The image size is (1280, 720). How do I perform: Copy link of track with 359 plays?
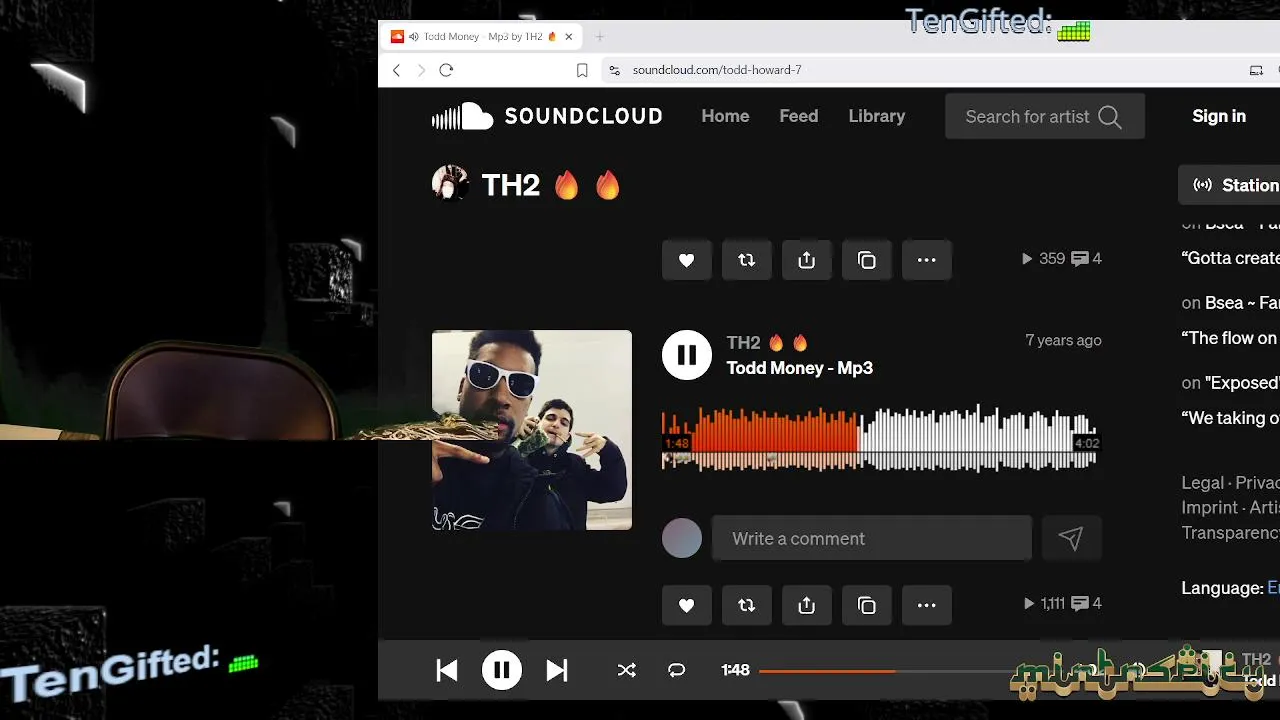(866, 260)
